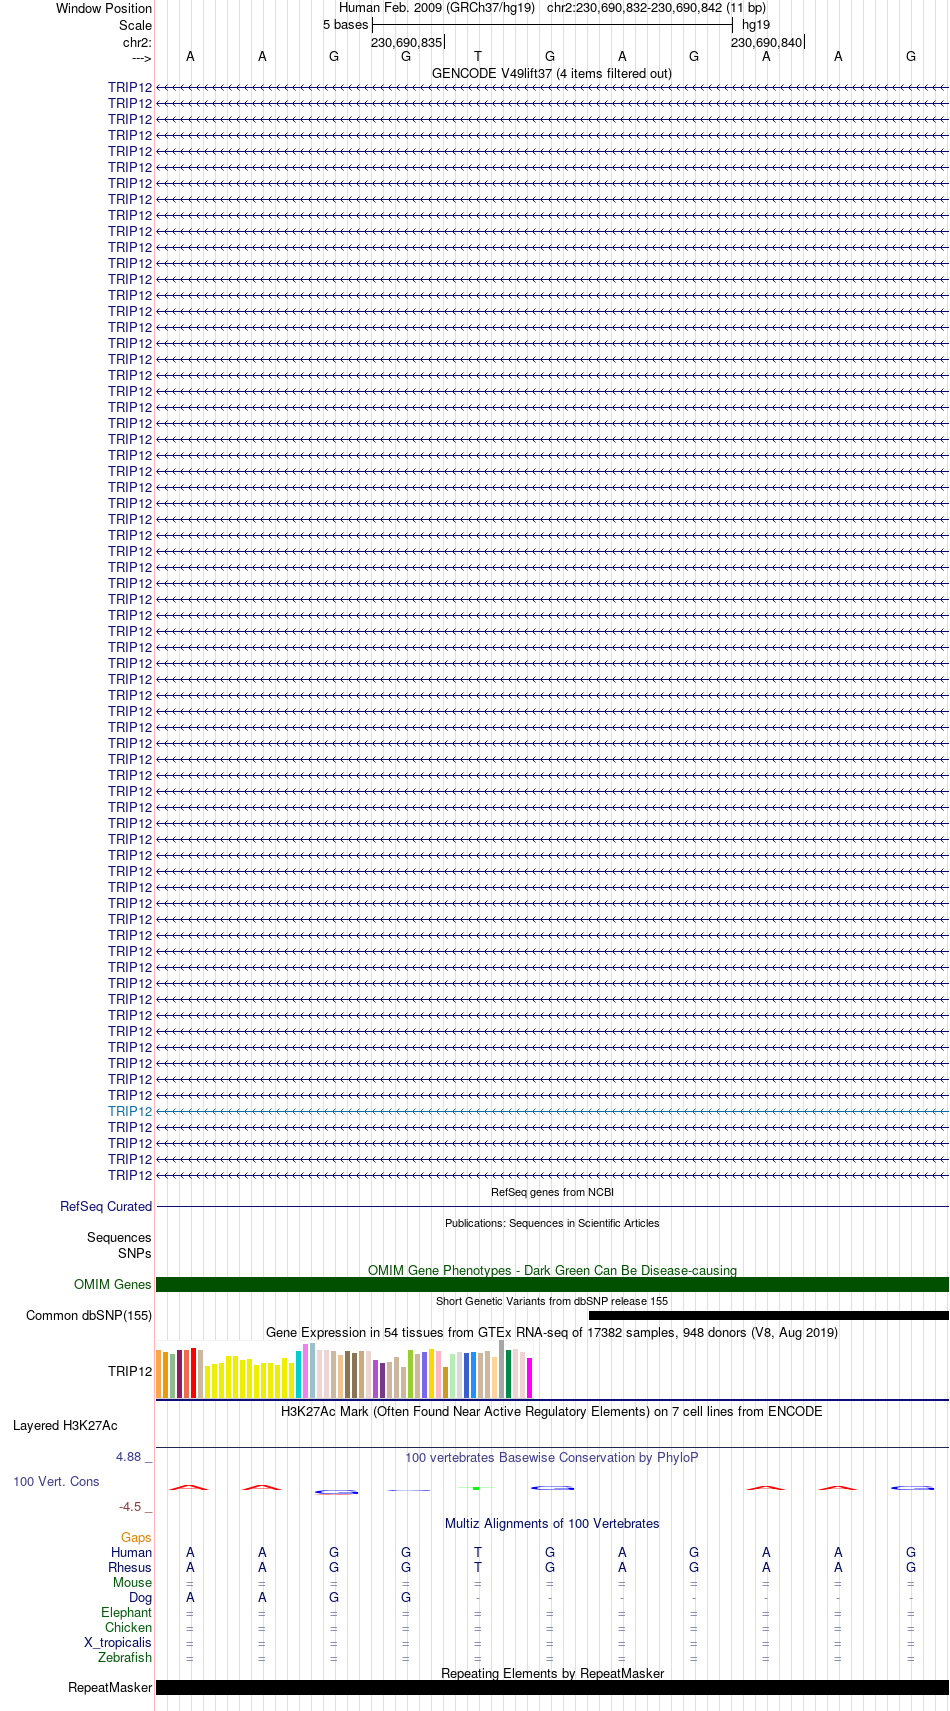Click the Human alignment row label

131,1553
